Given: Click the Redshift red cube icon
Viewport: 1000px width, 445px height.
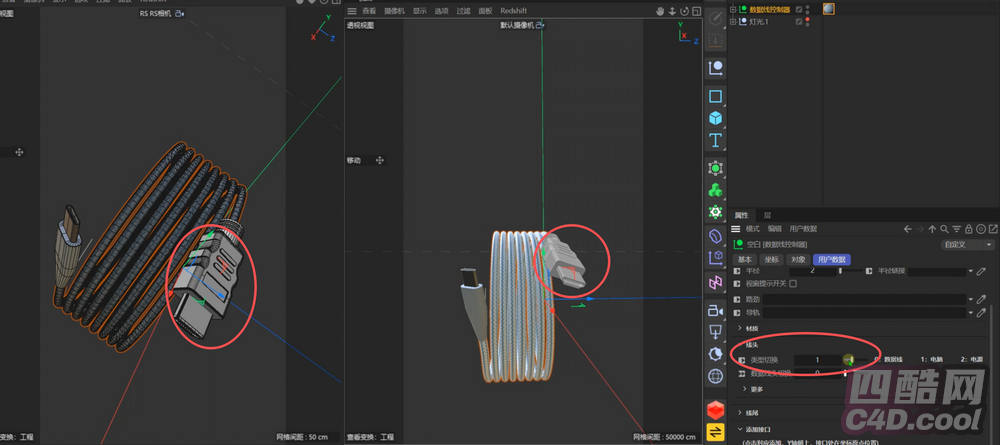Looking at the screenshot, I should click(x=715, y=409).
